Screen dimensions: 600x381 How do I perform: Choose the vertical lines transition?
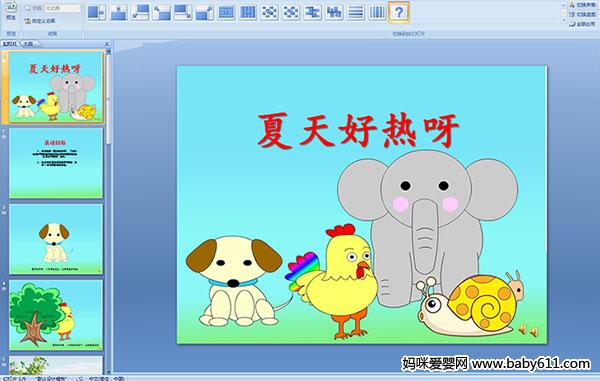[377, 12]
